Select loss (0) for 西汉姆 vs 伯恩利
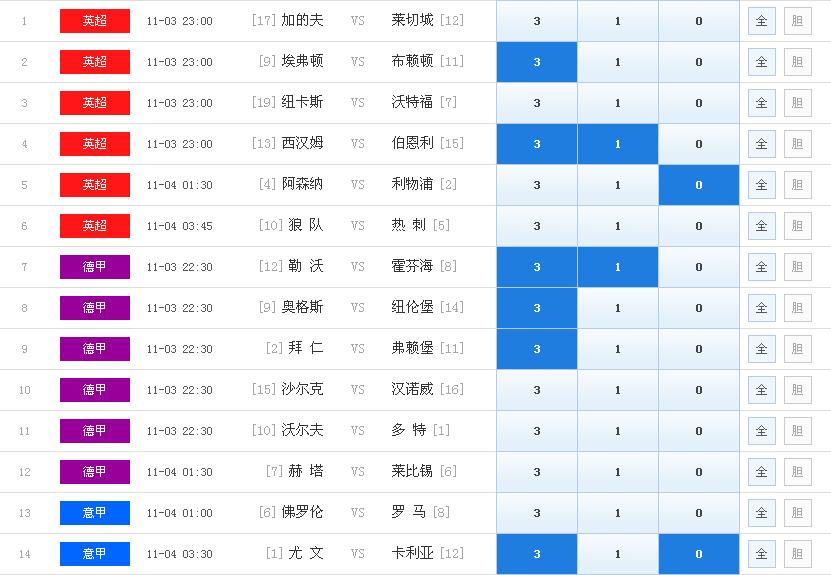831x575 pixels. click(x=699, y=144)
